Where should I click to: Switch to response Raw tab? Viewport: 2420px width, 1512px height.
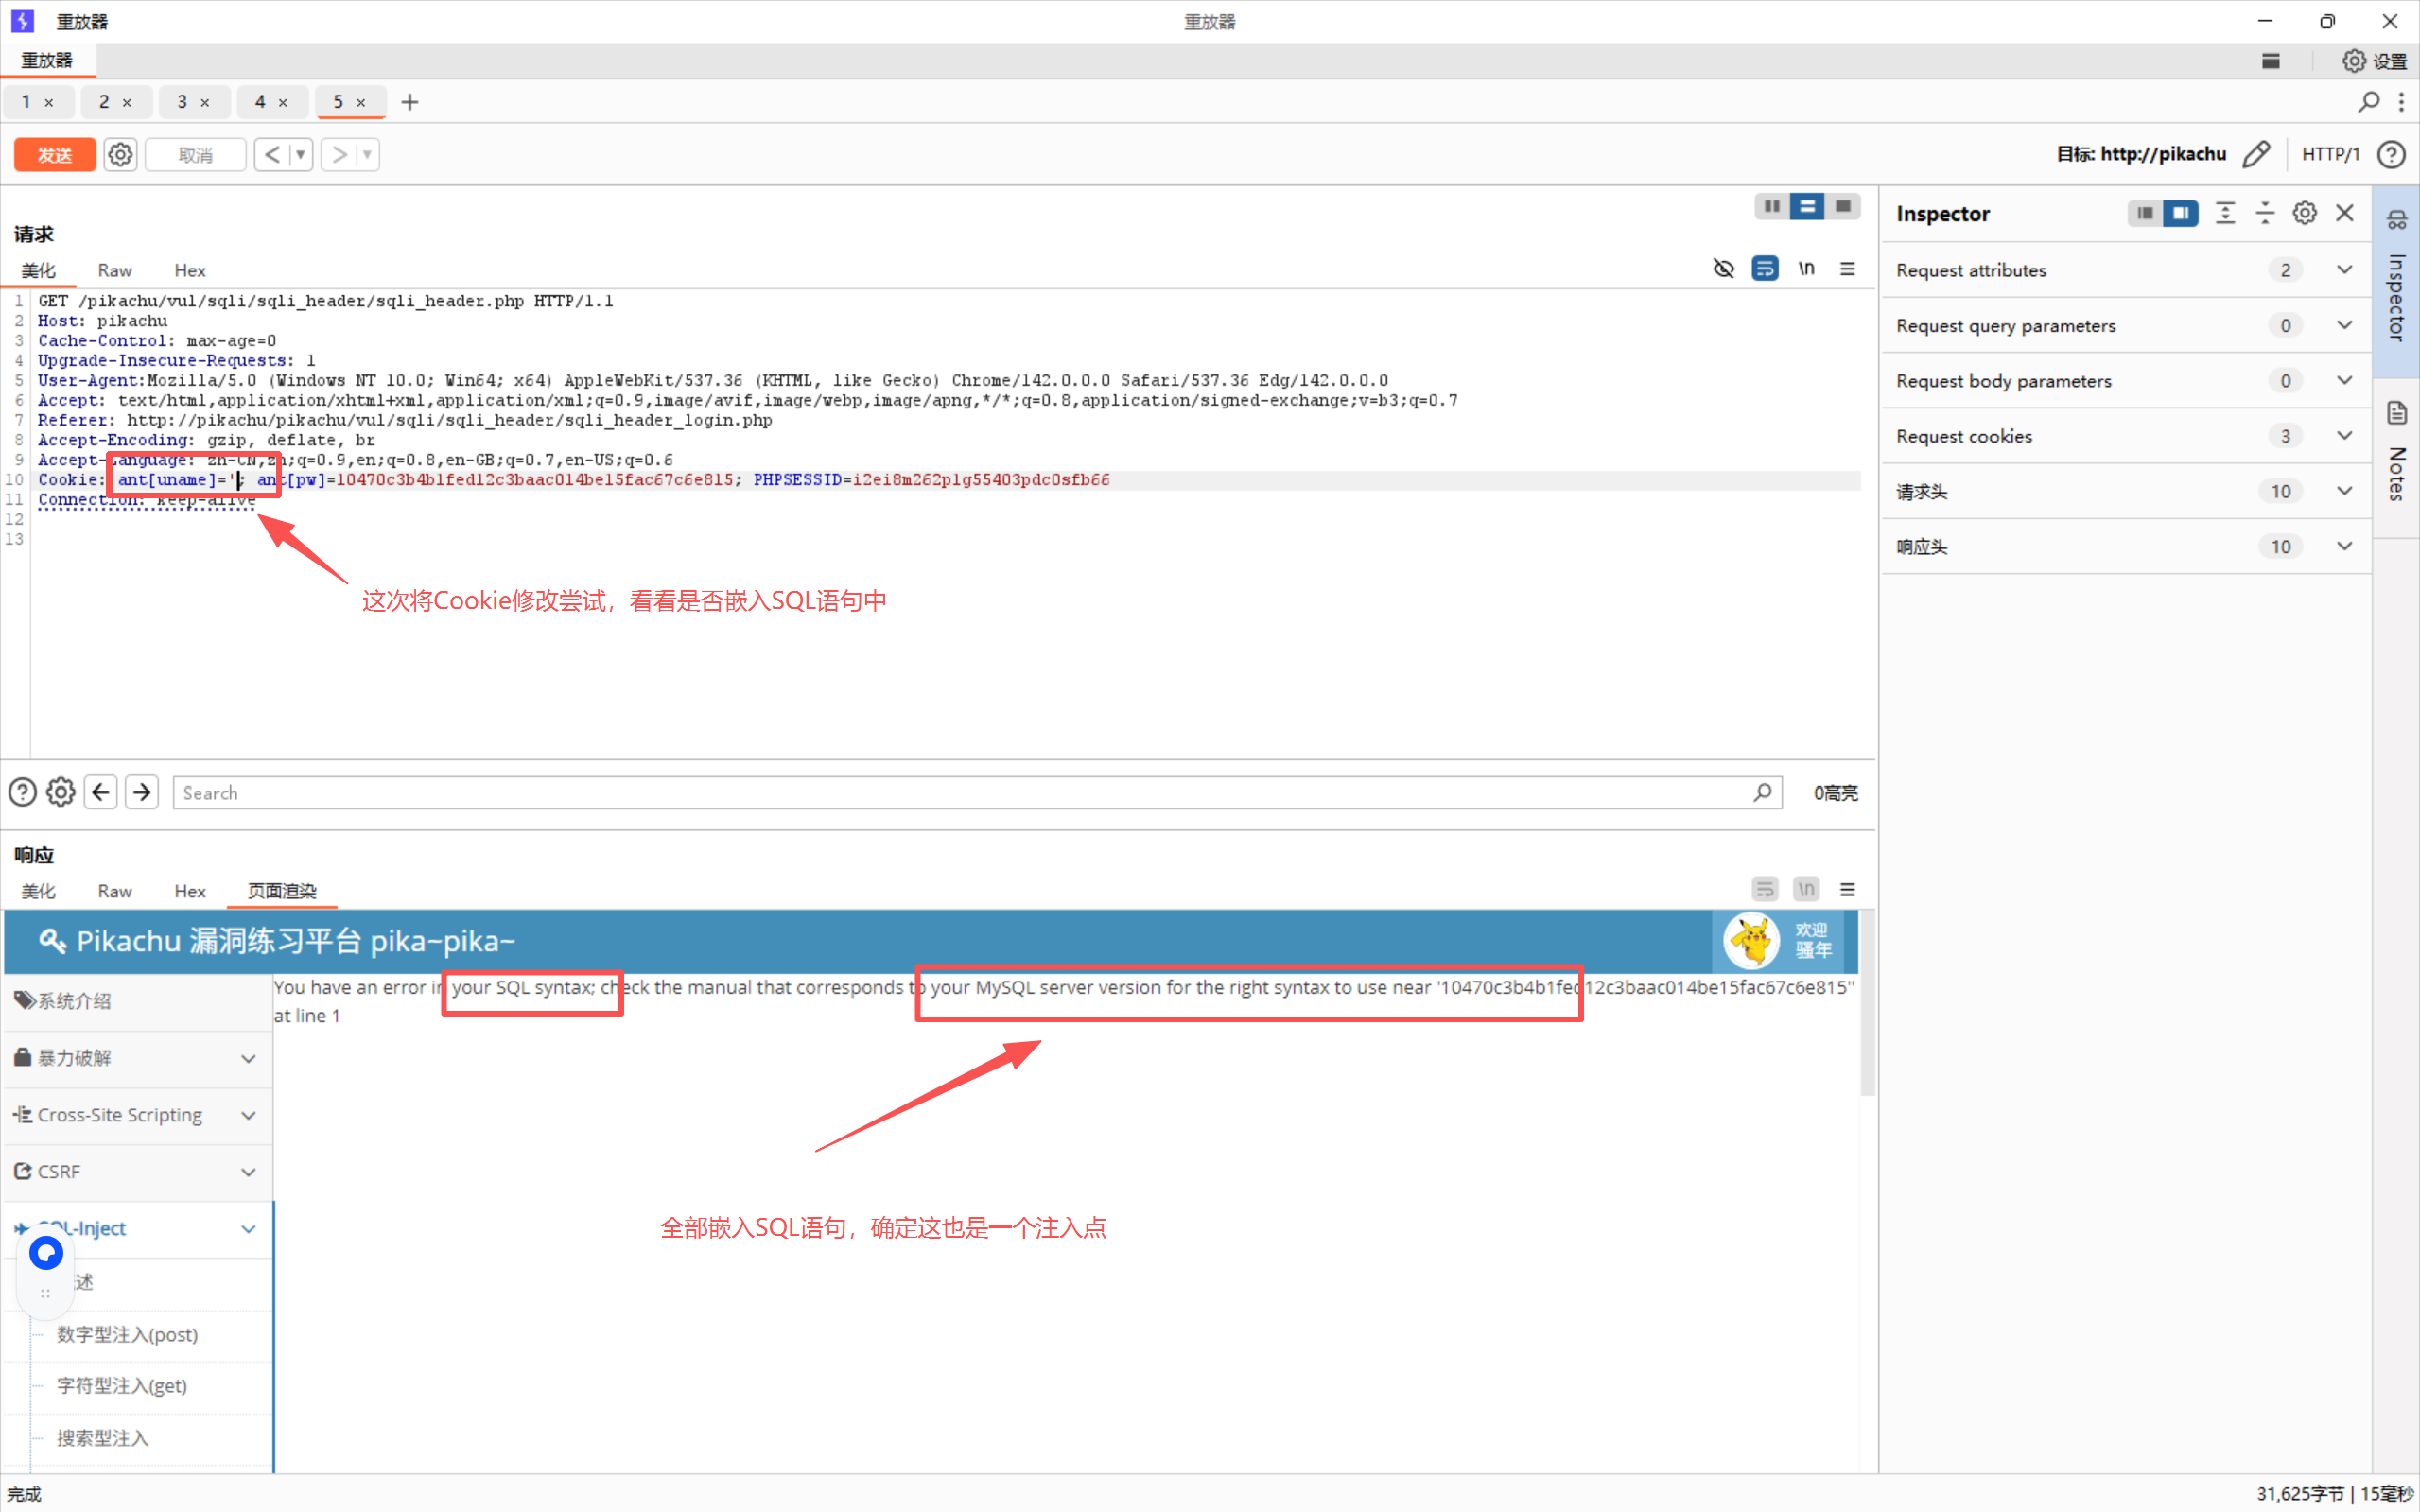click(114, 891)
